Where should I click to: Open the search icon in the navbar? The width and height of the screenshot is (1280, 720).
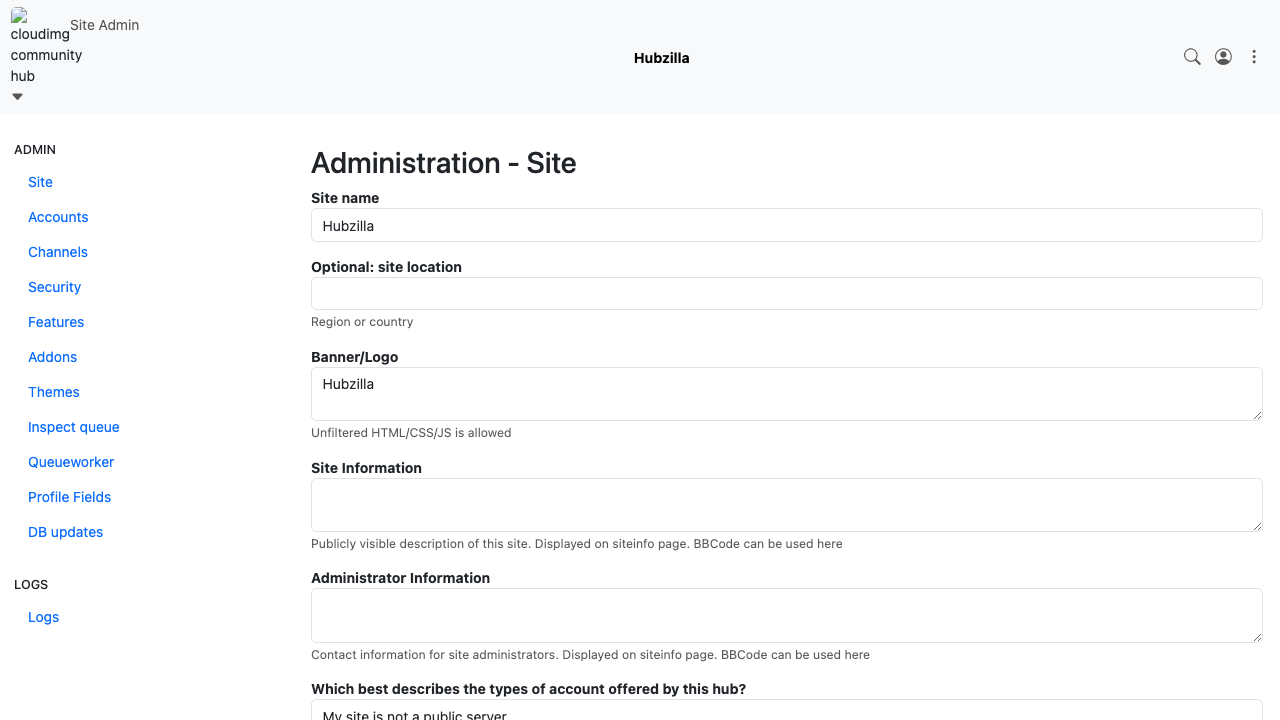coord(1192,57)
